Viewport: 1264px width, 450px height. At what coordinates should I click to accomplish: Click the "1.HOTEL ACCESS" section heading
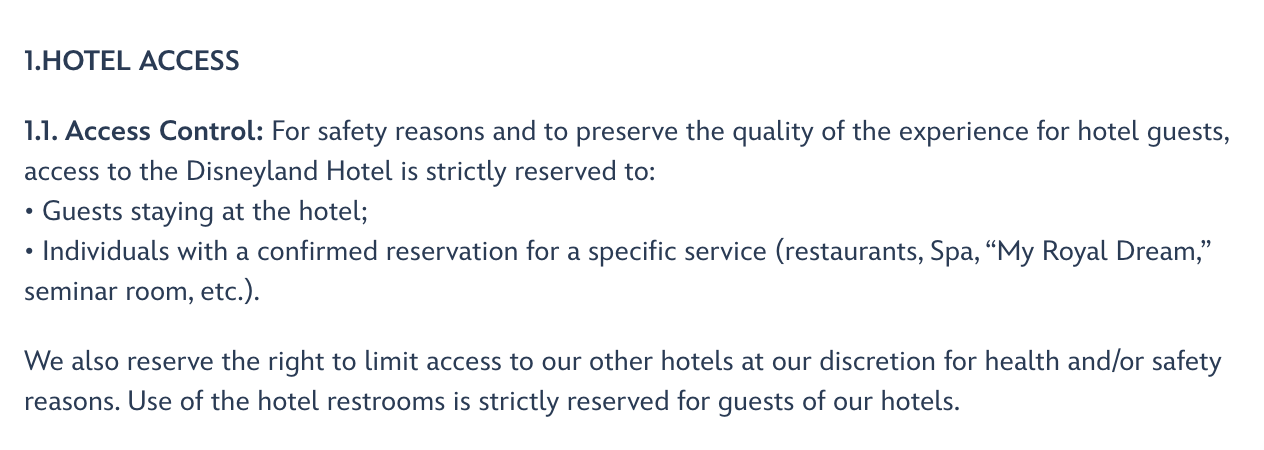[x=132, y=61]
